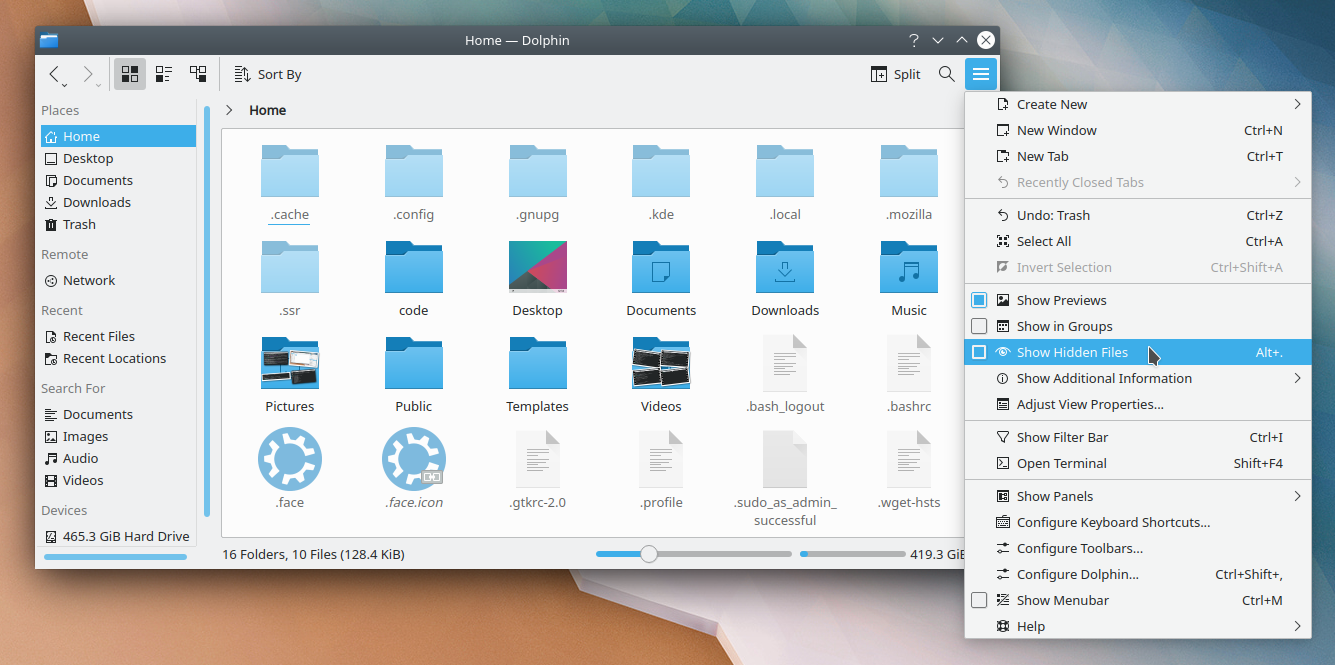Uncheck the Show Previews checkbox

pos(979,300)
